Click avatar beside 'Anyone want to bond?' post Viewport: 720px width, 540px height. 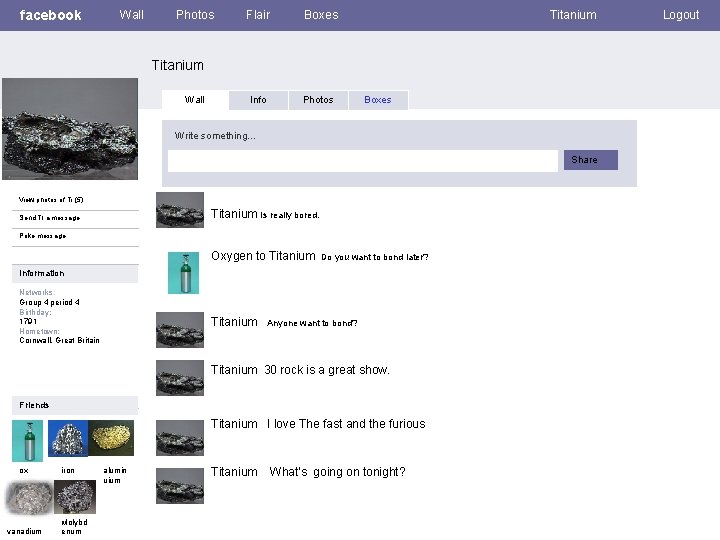[x=180, y=330]
